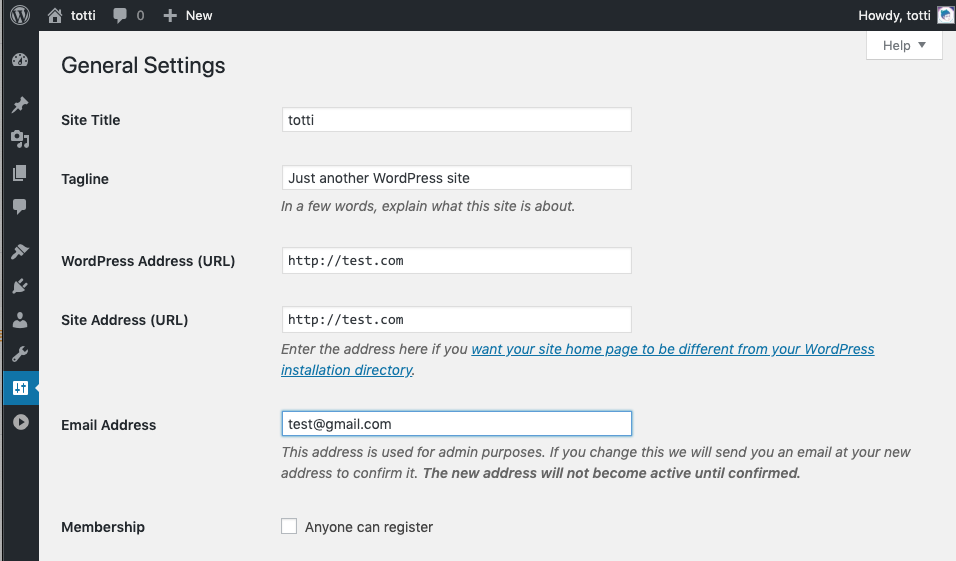
Task: Open the Howdy, totti account menu
Action: 905,15
